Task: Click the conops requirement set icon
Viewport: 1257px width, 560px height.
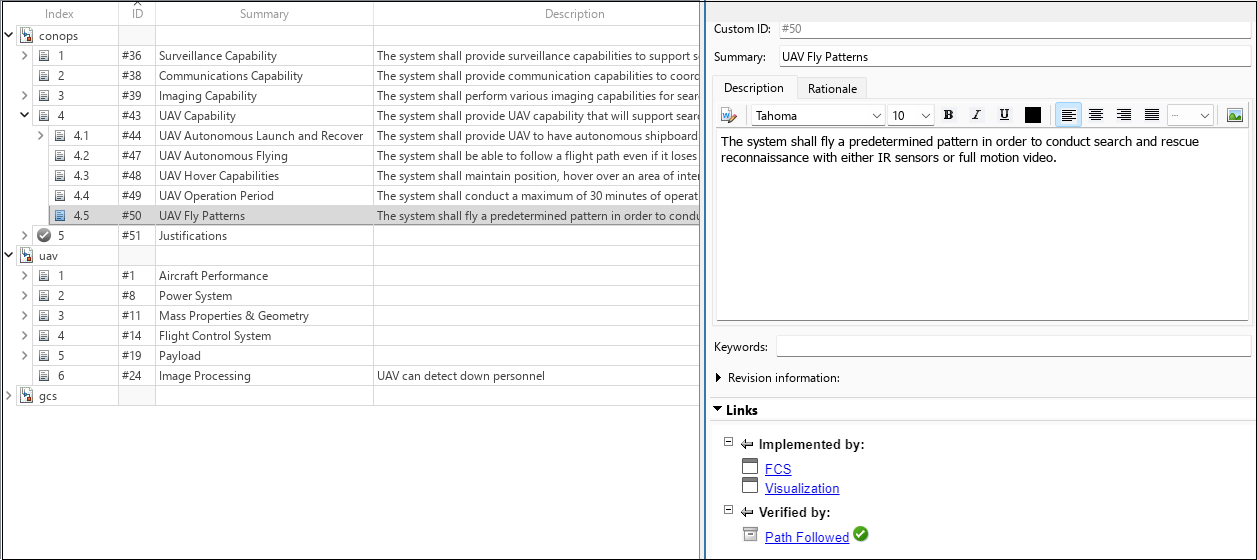Action: click(x=27, y=36)
